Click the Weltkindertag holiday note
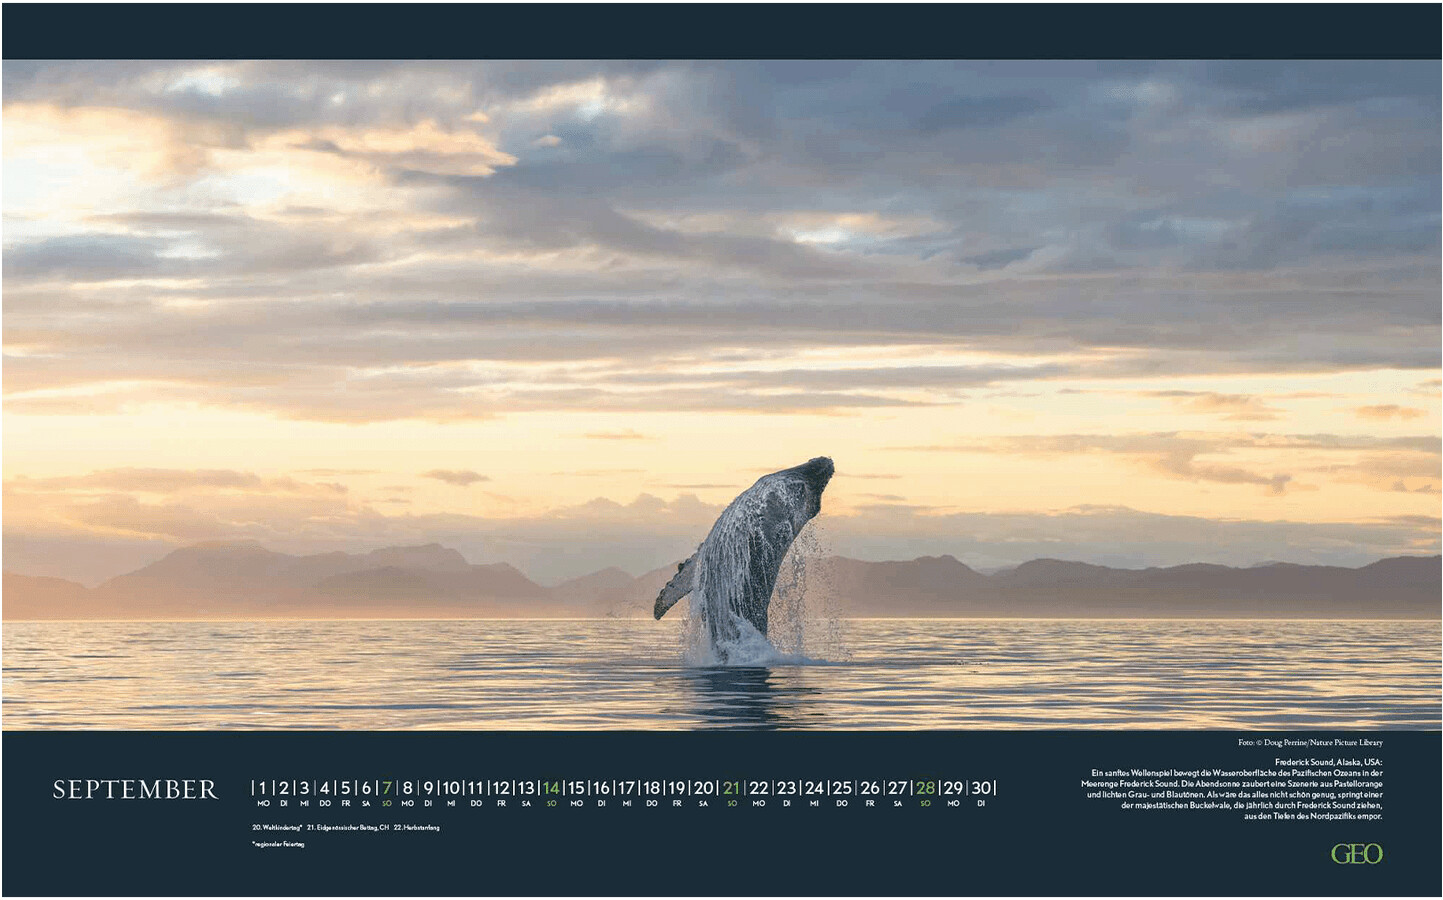The image size is (1443, 900). click(x=277, y=828)
